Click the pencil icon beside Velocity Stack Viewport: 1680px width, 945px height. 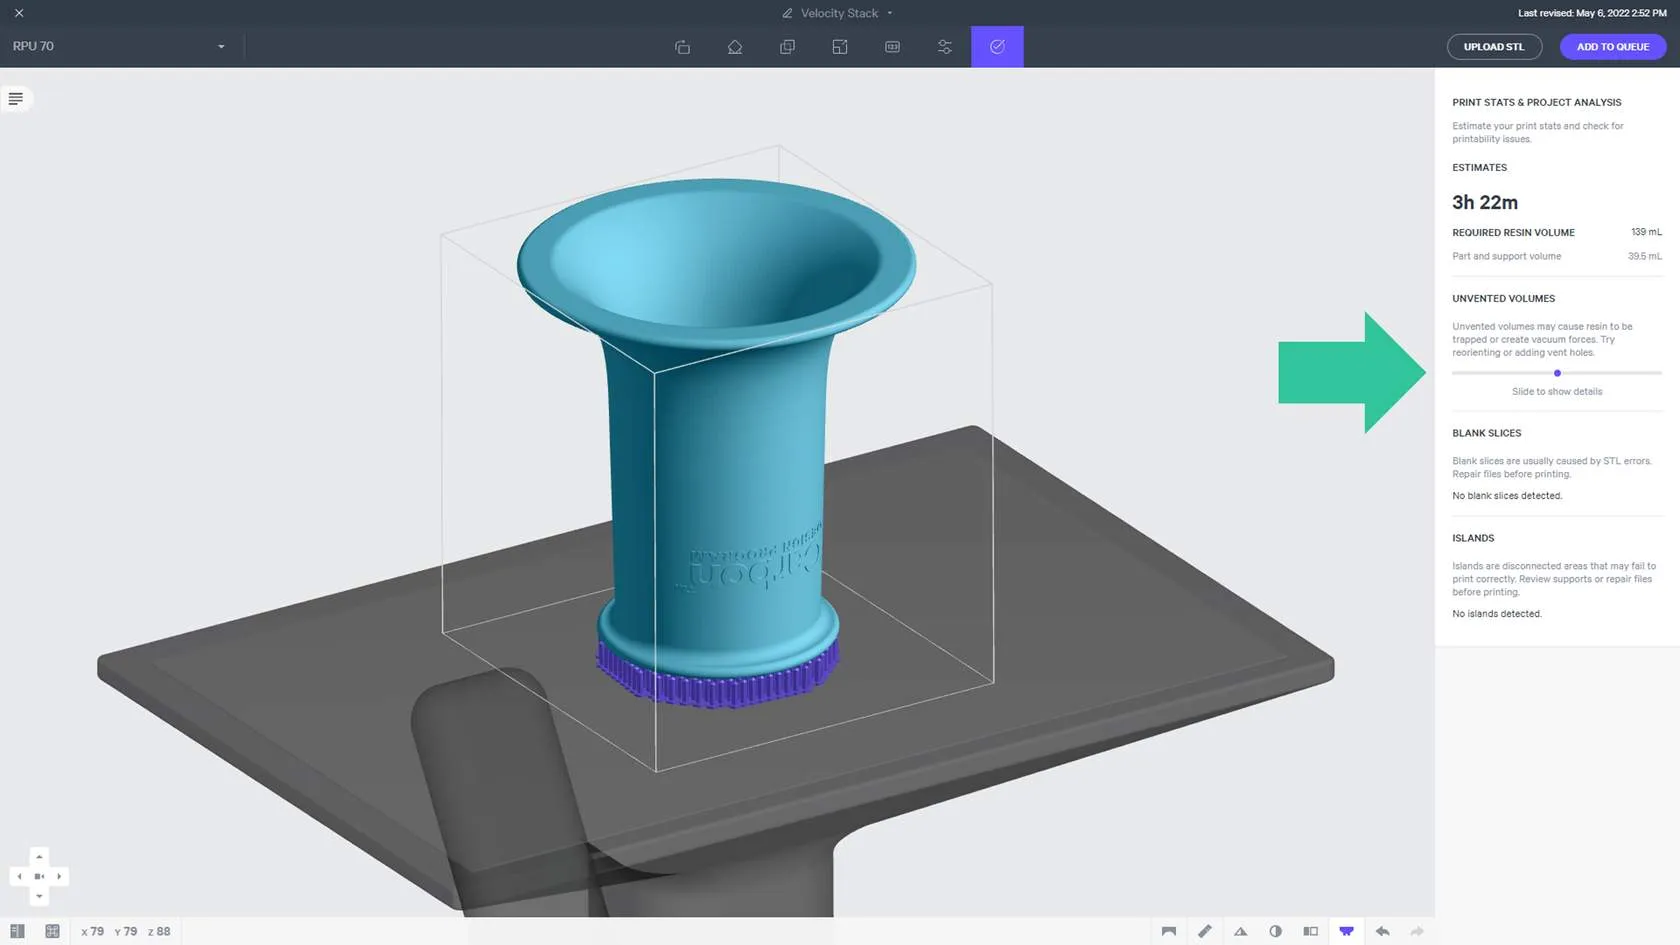coord(787,13)
